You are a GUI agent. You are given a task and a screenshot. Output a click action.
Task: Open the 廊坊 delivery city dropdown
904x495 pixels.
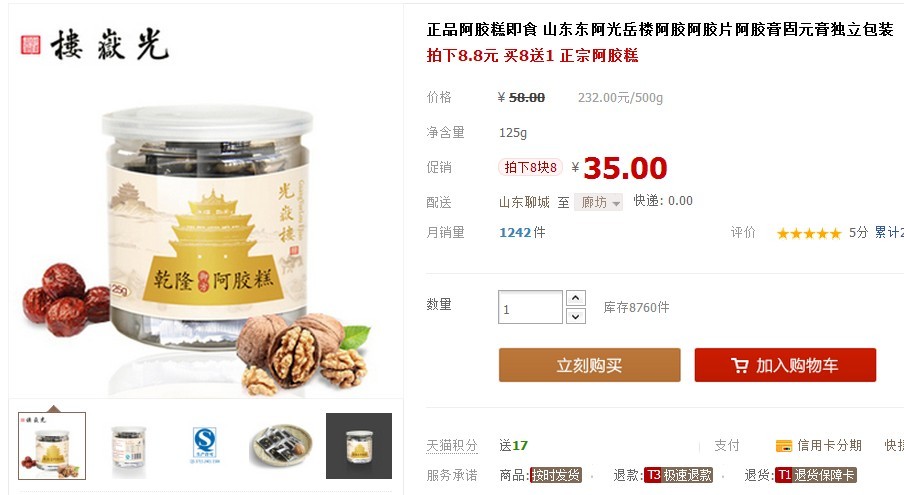(x=598, y=202)
